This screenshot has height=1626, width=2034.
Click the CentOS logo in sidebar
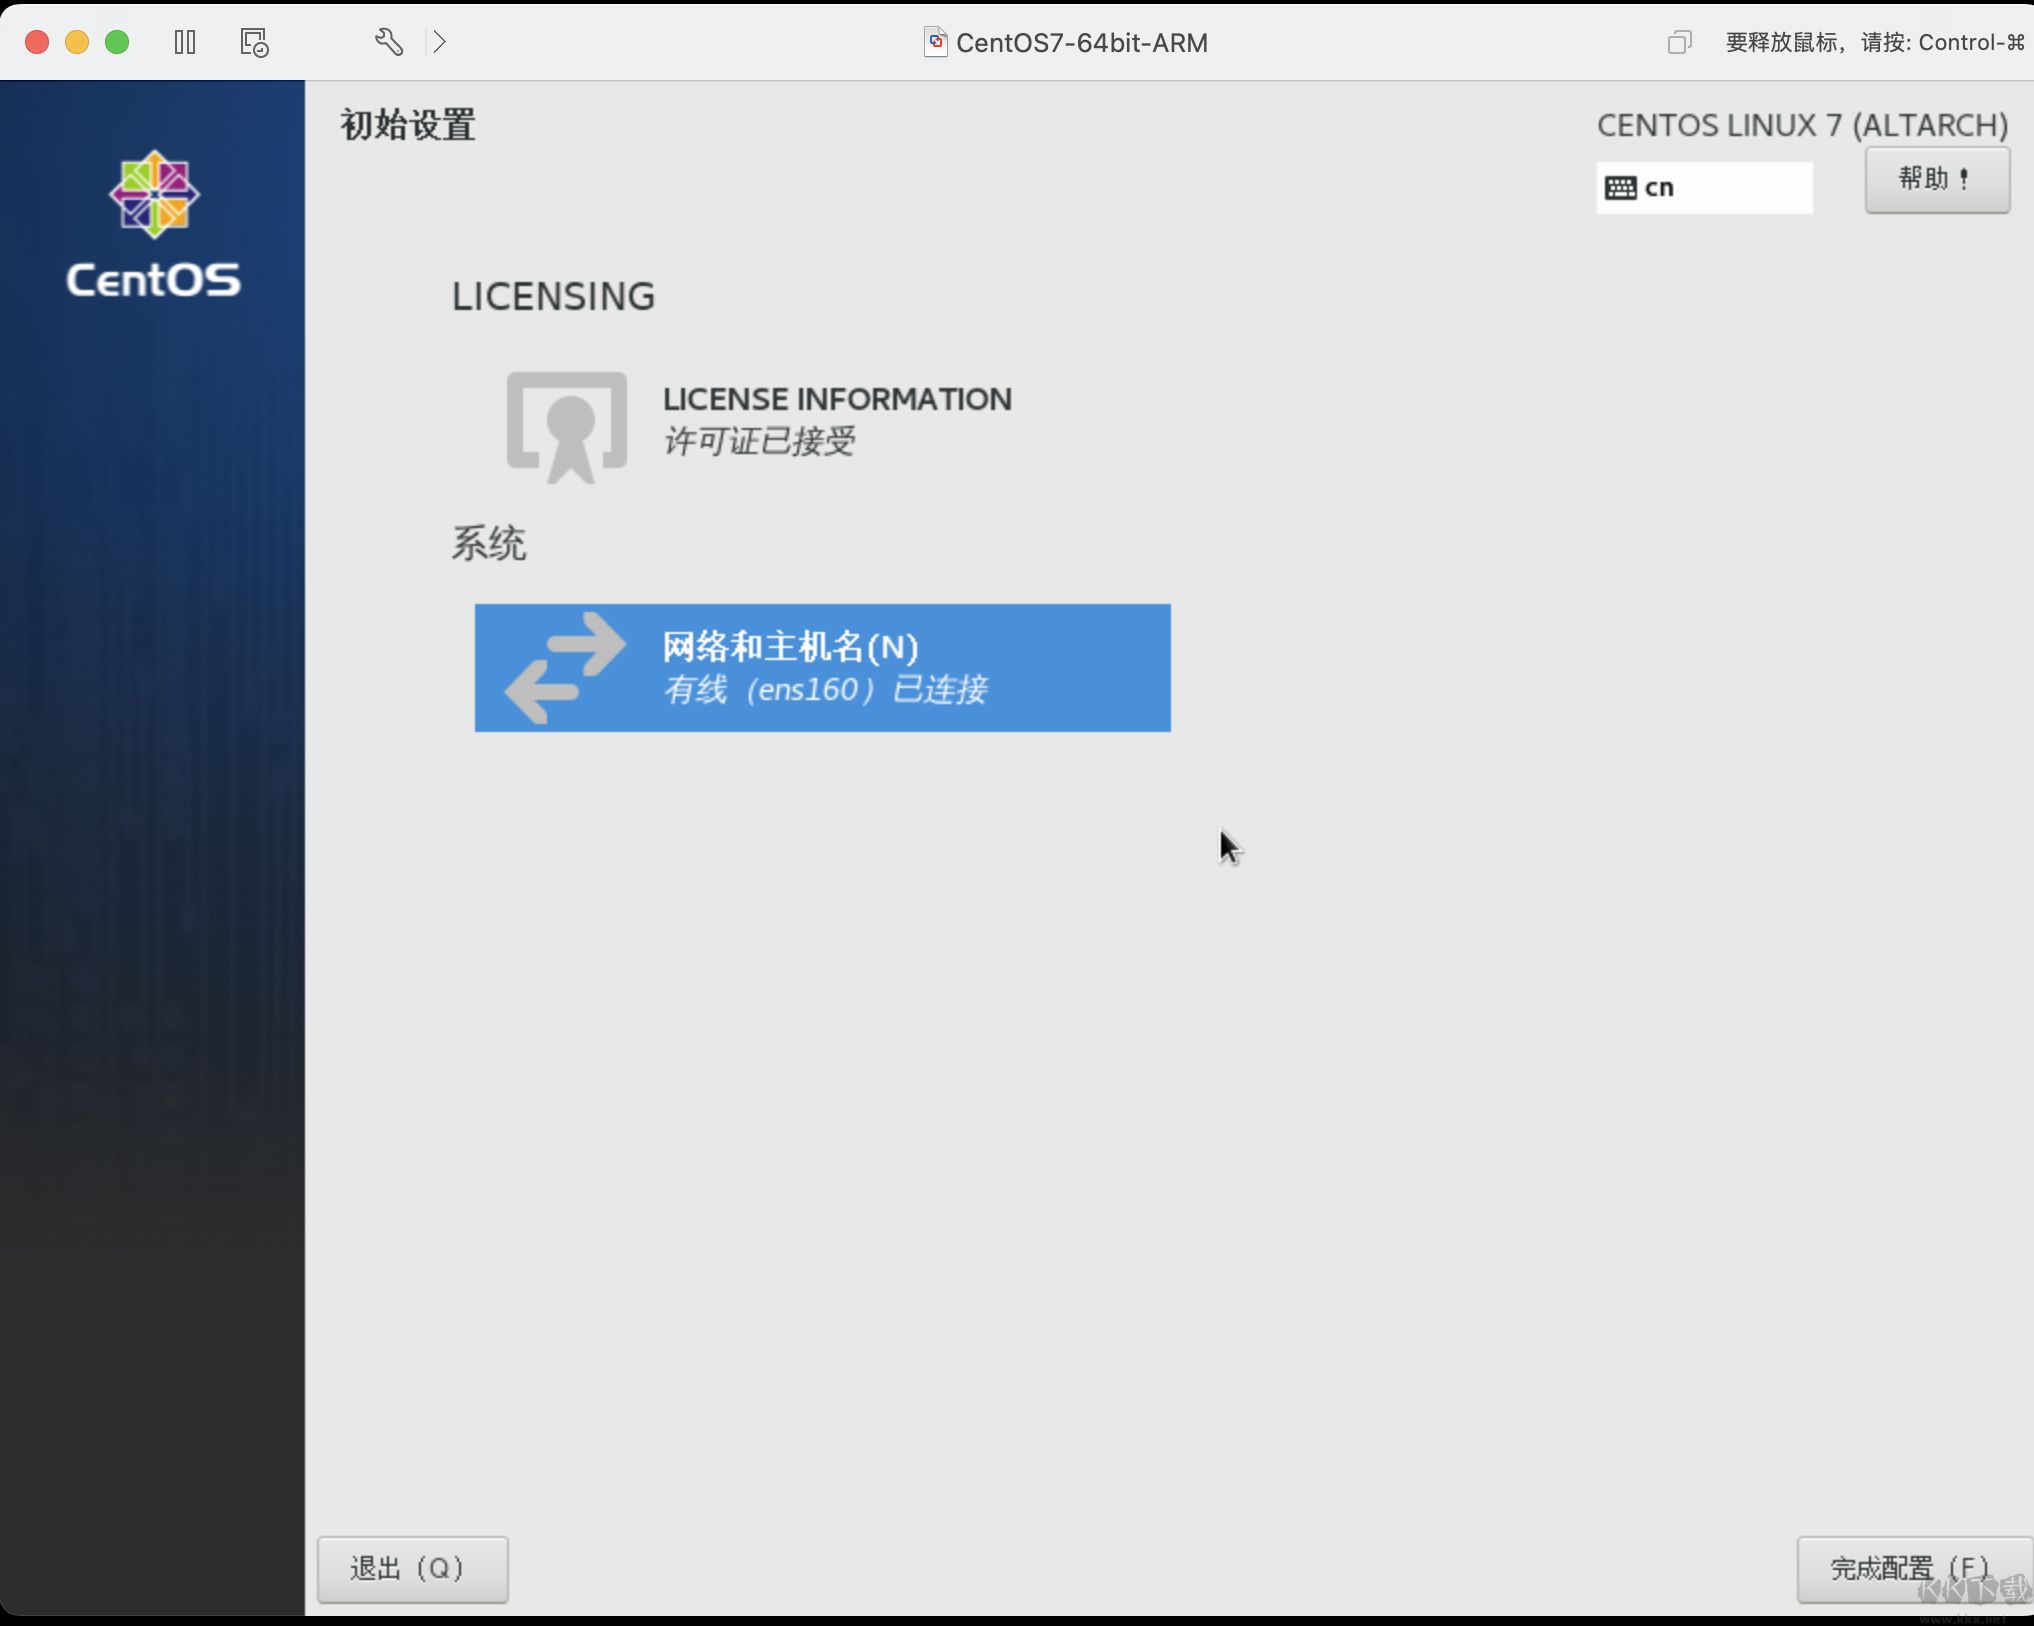tap(154, 224)
